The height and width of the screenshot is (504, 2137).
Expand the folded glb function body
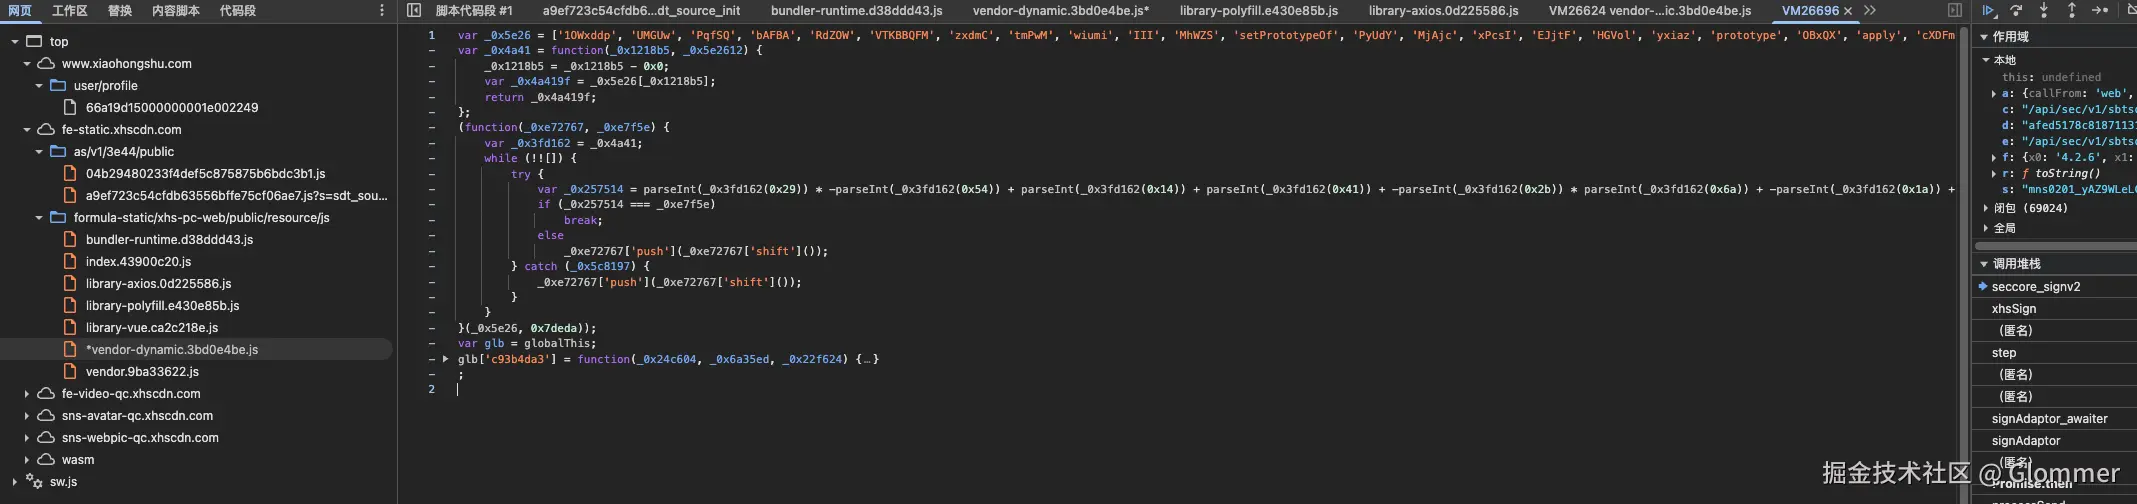coord(446,359)
